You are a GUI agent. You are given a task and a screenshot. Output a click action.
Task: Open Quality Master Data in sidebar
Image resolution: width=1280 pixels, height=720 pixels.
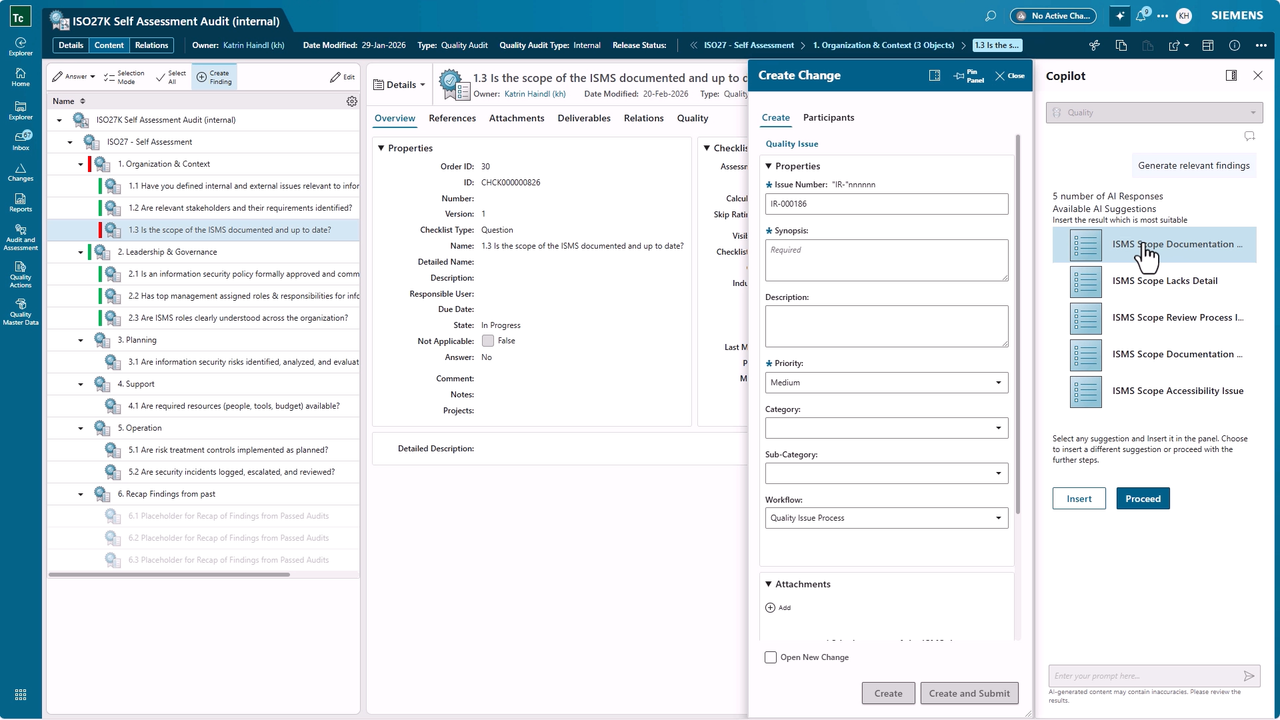coord(20,313)
